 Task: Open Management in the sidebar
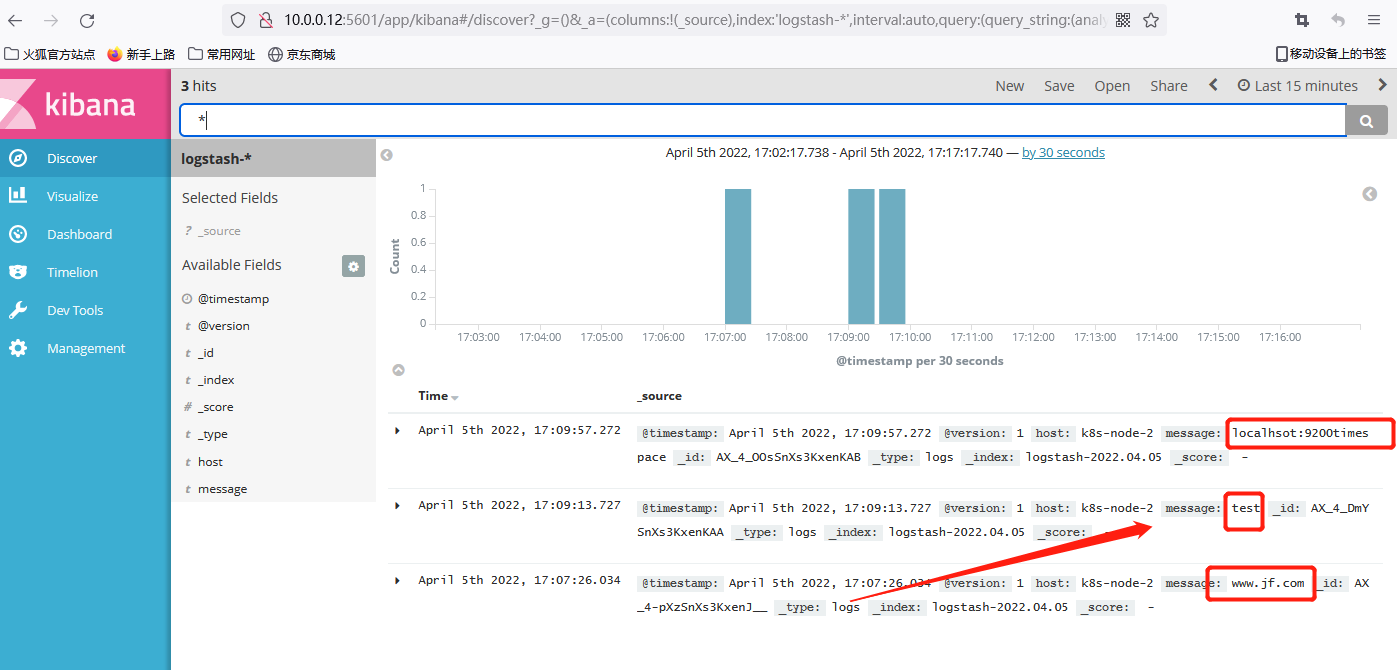85,348
